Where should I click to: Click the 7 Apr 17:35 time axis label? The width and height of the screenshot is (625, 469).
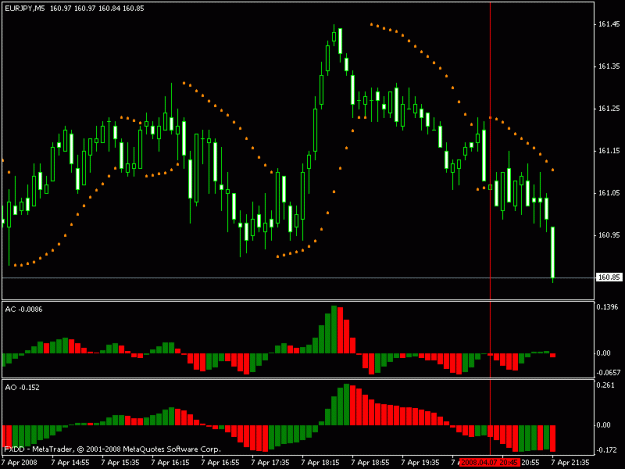point(270,463)
